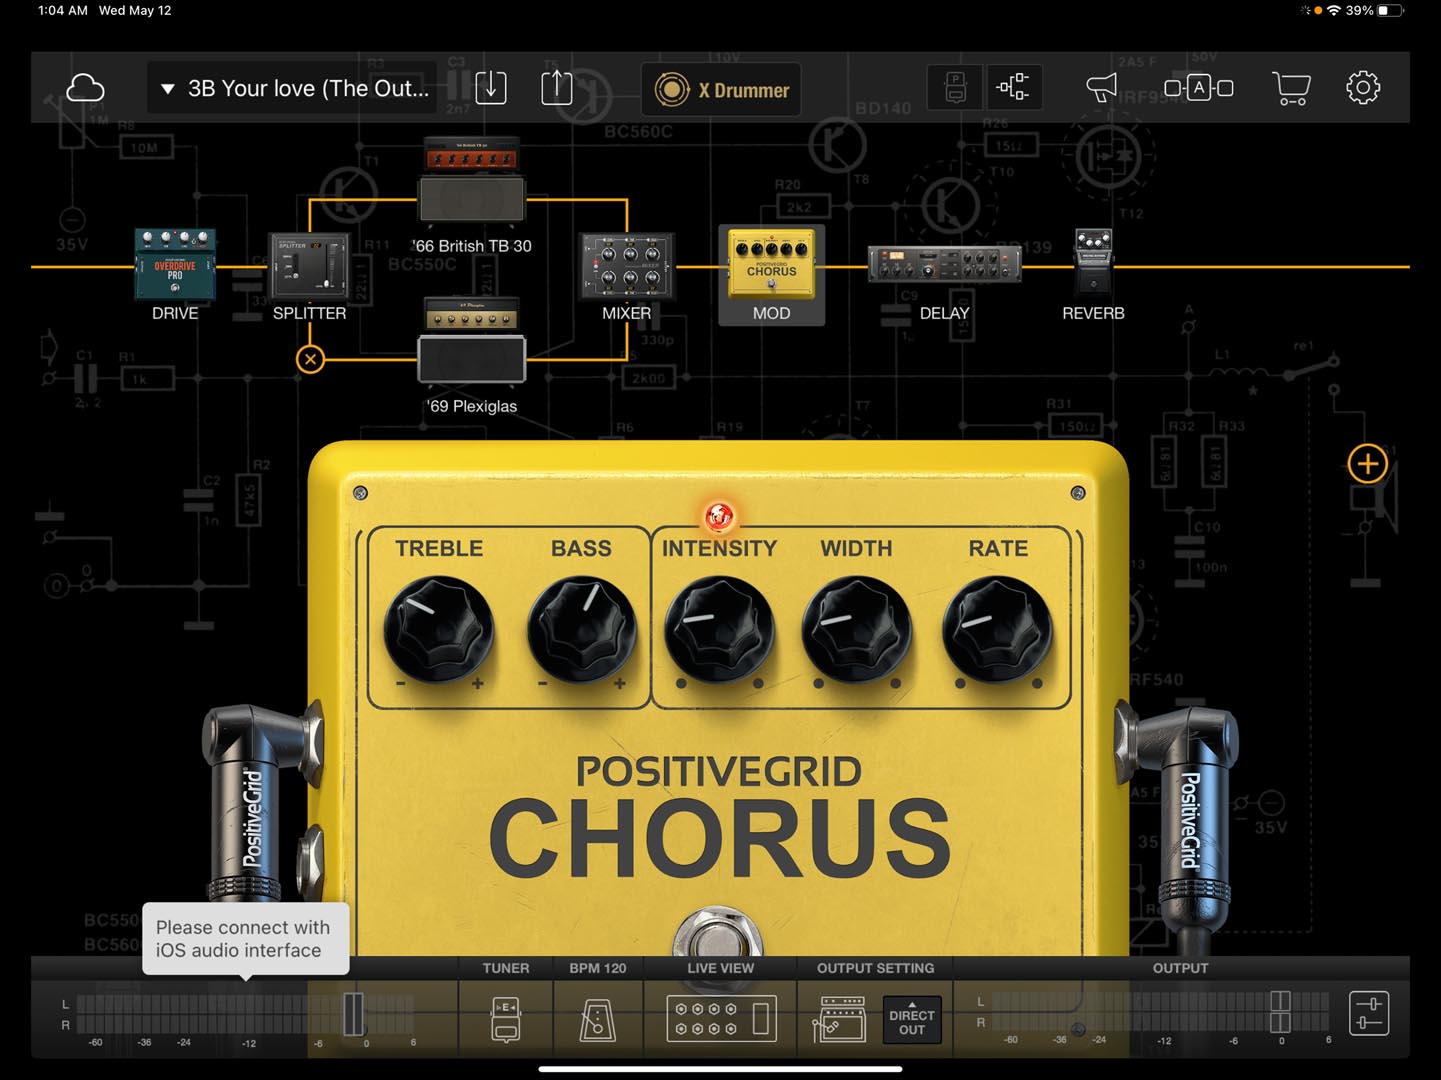Open the settings gear

[1362, 88]
